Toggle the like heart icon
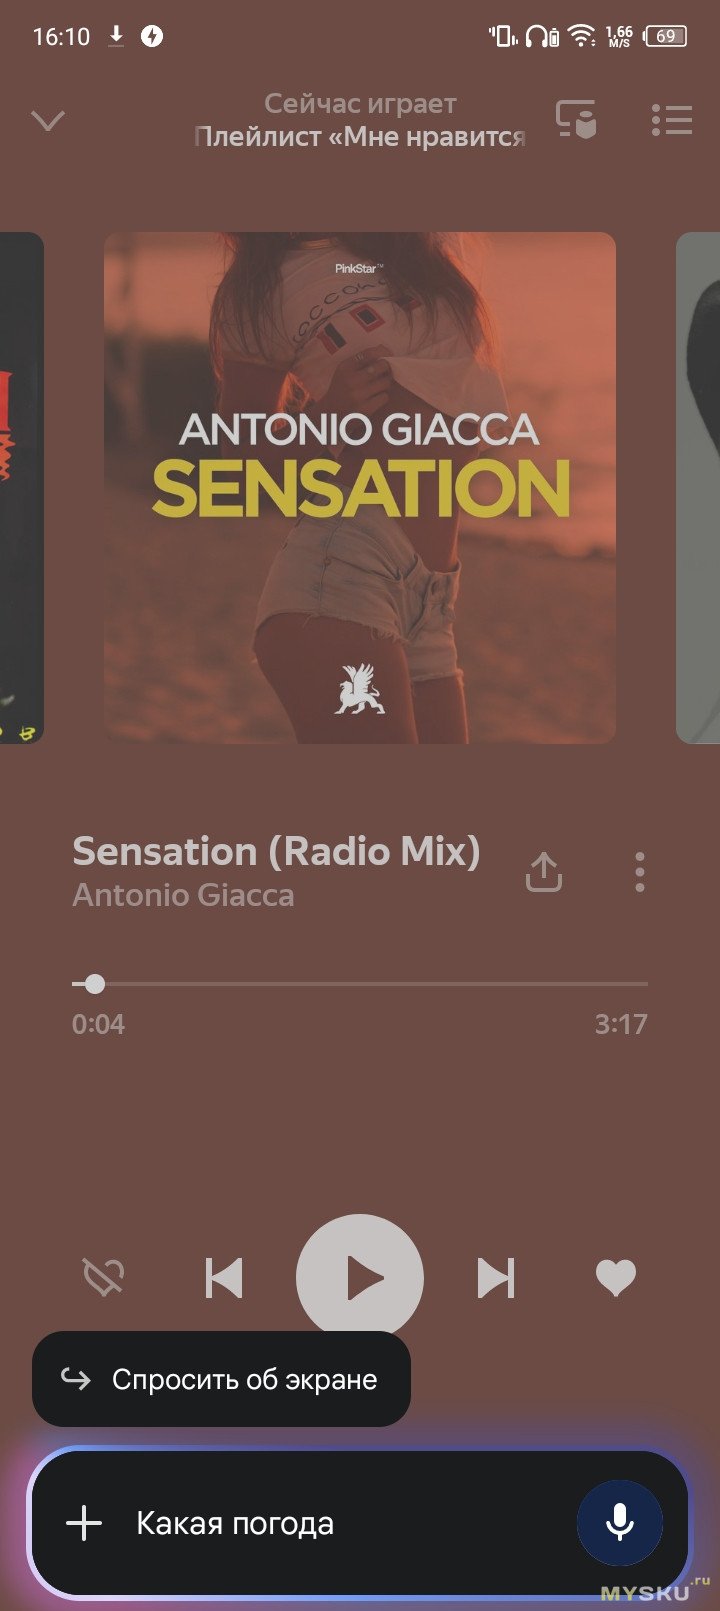 (616, 1277)
